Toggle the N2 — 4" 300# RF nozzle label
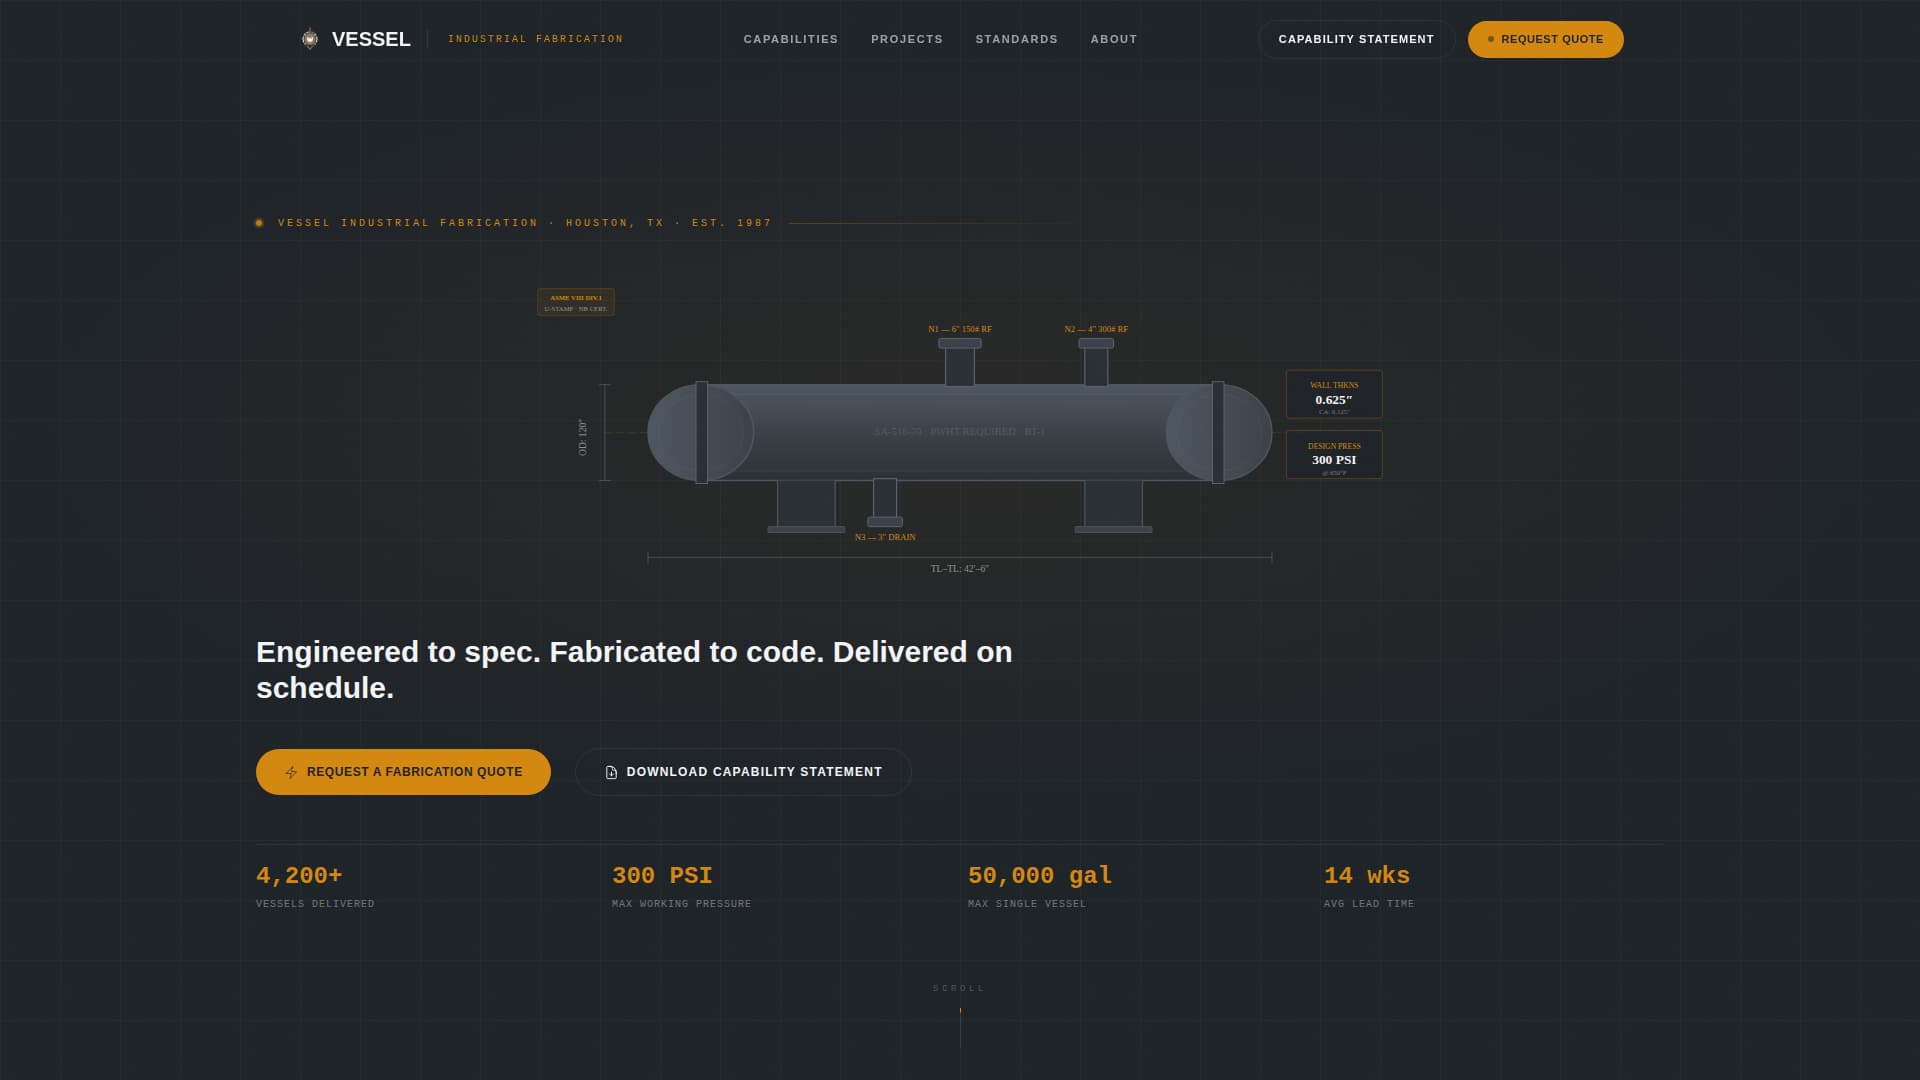Viewport: 1920px width, 1080px height. [x=1095, y=328]
